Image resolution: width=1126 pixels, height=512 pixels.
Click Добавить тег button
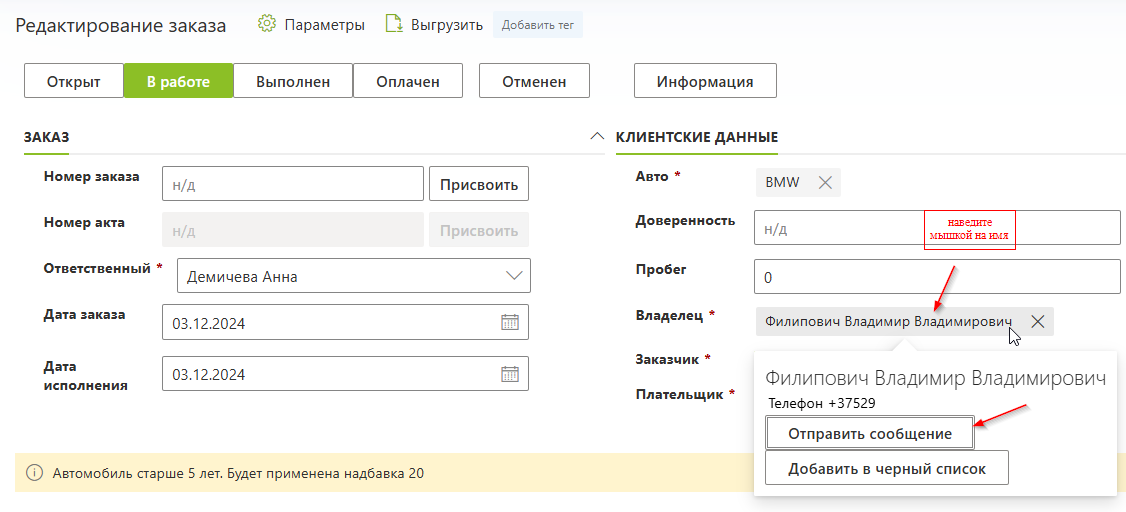(x=538, y=25)
